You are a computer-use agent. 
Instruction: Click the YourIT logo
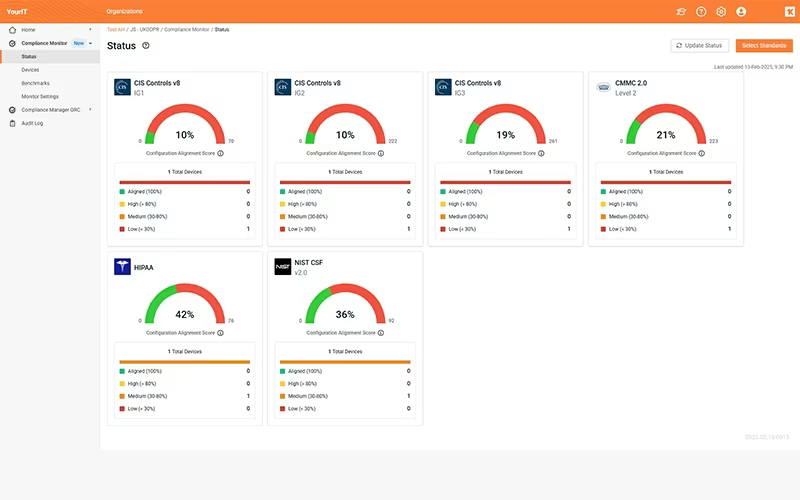[17, 12]
